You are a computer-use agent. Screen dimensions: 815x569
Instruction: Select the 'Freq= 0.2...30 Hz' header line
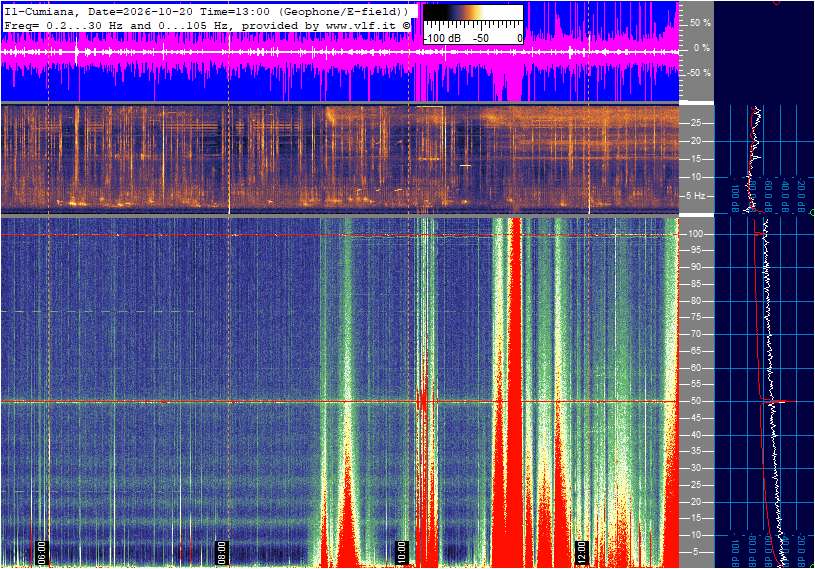pos(207,25)
